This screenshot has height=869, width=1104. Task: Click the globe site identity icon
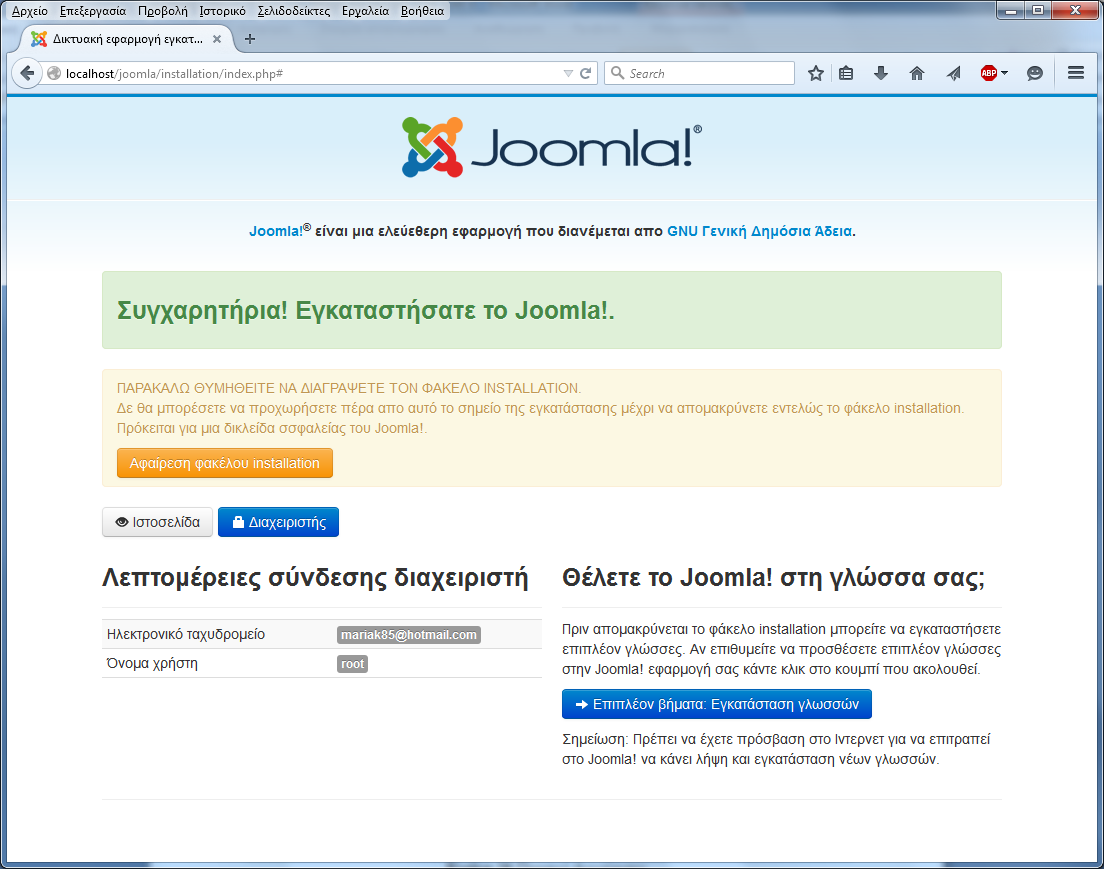coord(54,73)
